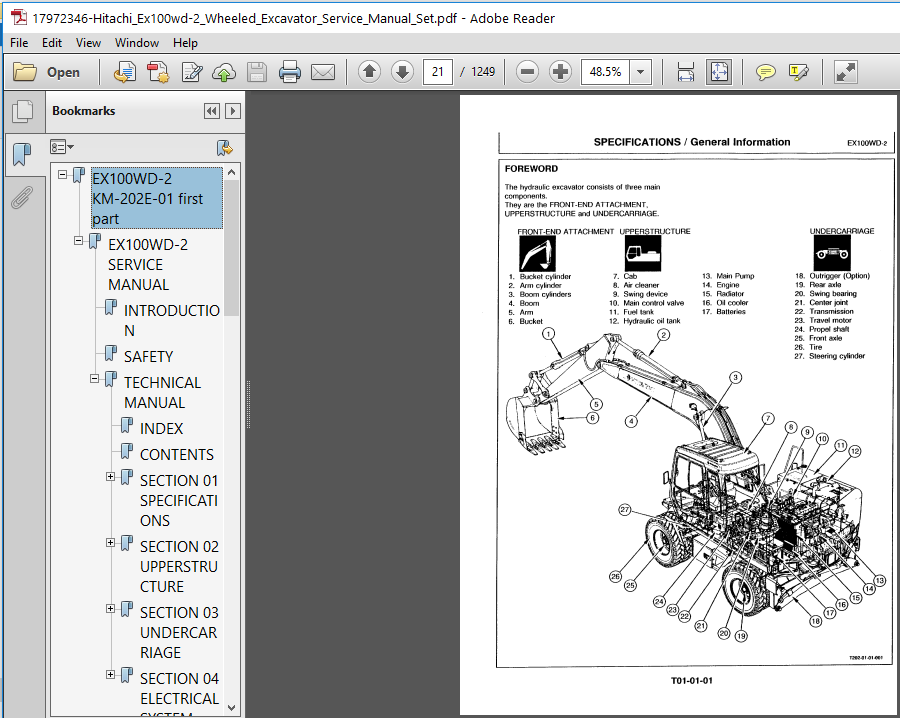Jump to the INDEX bookmark

pos(161,429)
